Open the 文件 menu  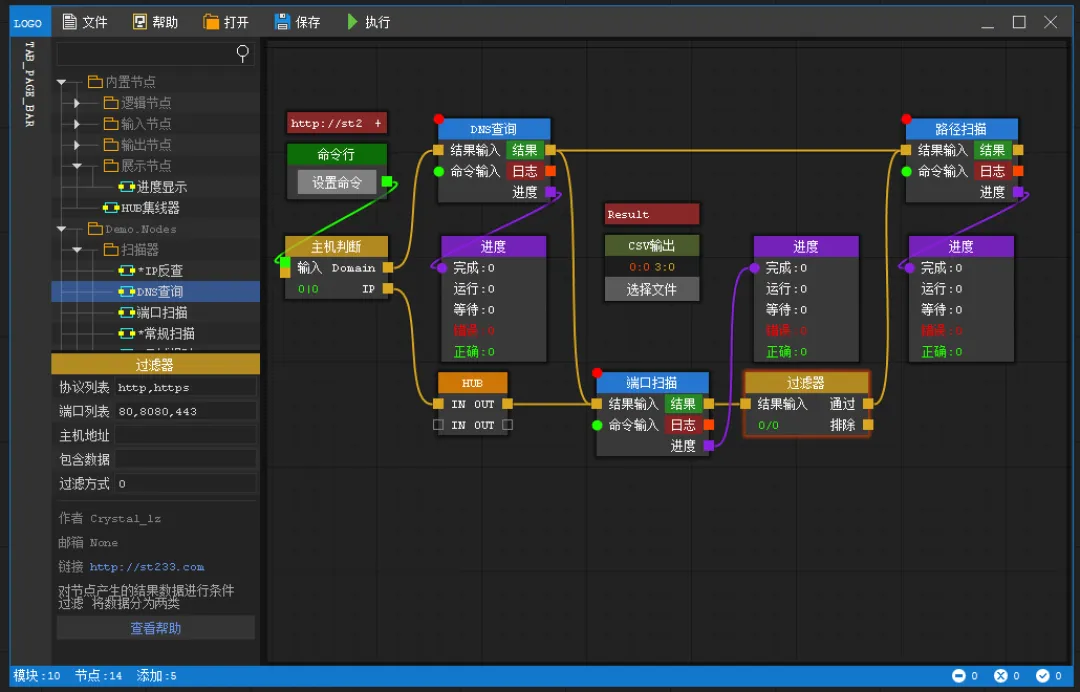point(85,22)
